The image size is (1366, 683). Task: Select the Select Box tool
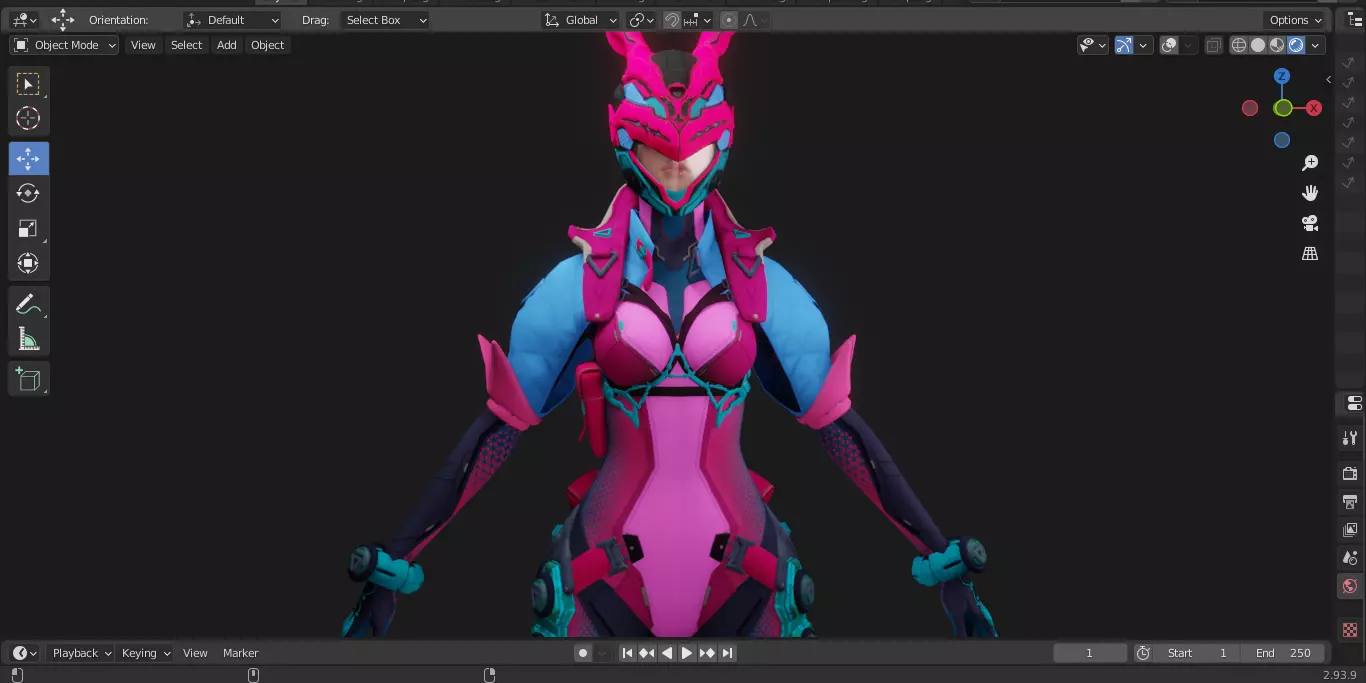point(28,84)
